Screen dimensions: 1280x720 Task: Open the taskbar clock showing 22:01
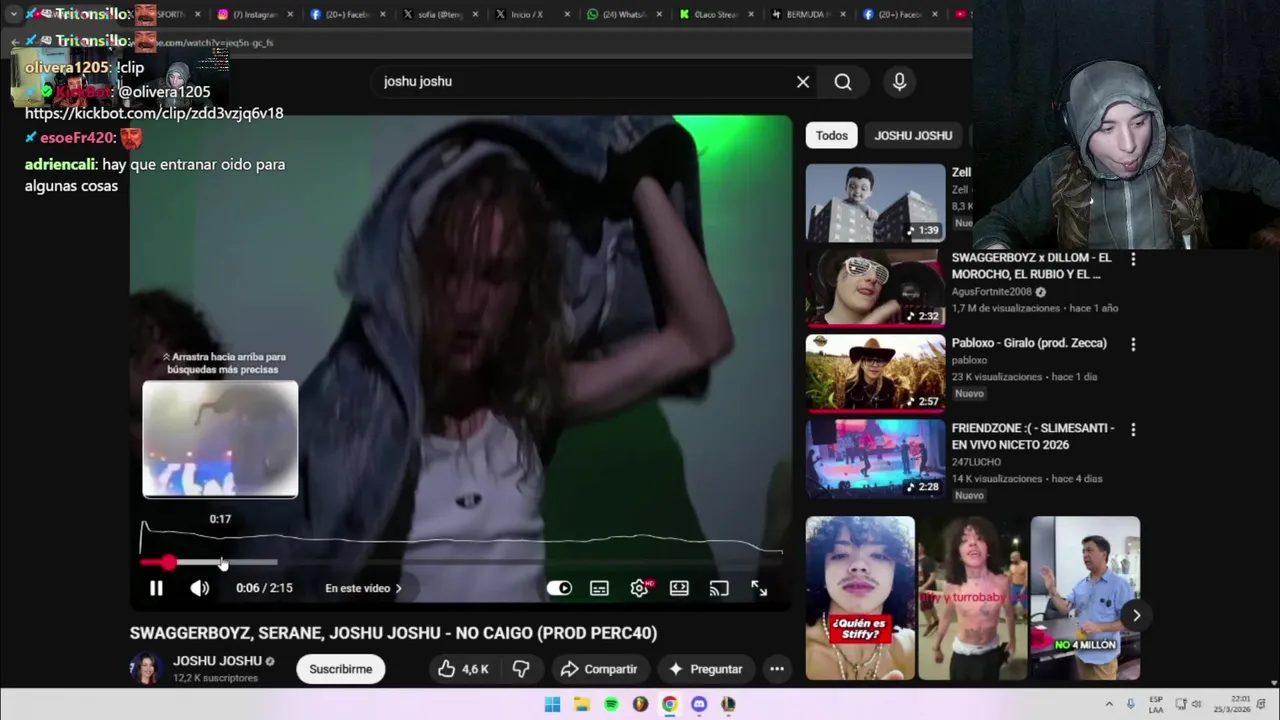(1231, 705)
